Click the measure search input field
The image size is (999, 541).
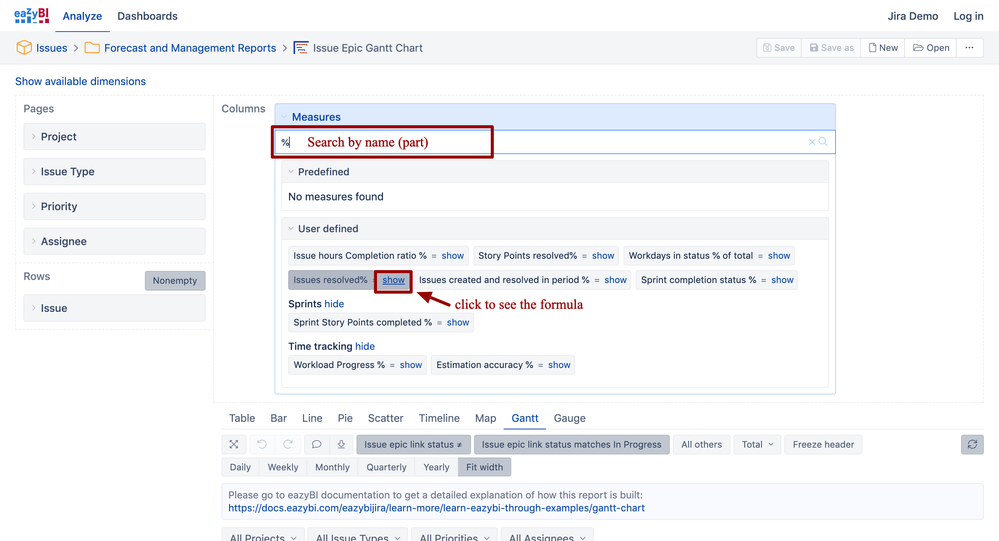[554, 142]
